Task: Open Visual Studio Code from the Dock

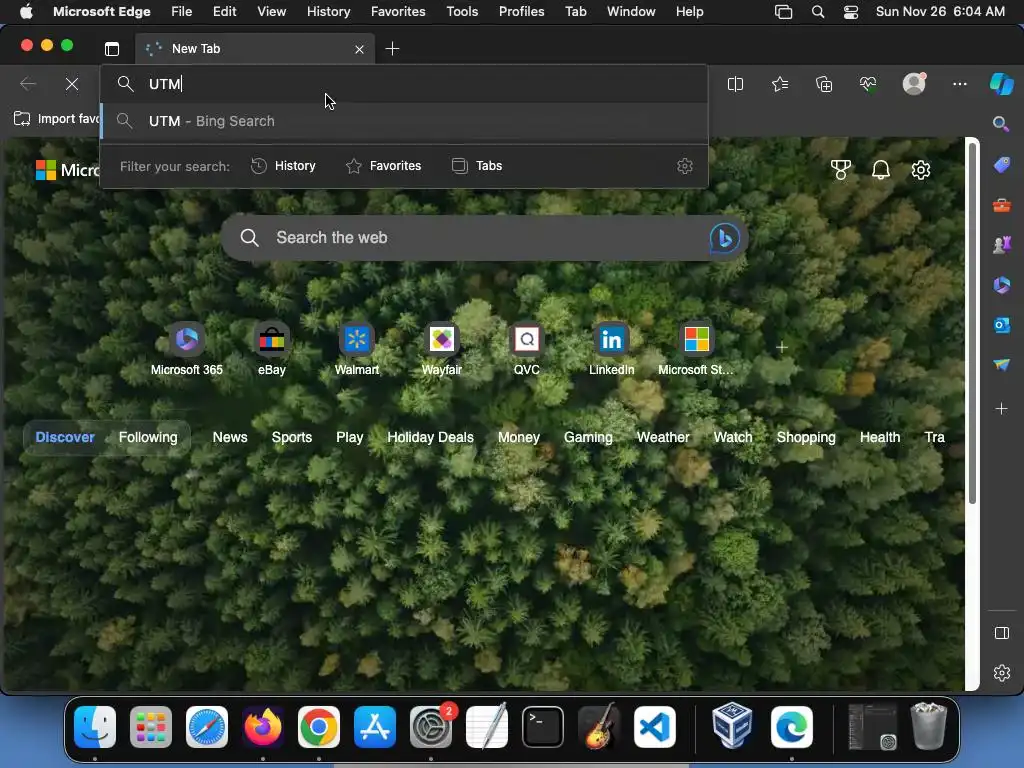Action: [655, 727]
